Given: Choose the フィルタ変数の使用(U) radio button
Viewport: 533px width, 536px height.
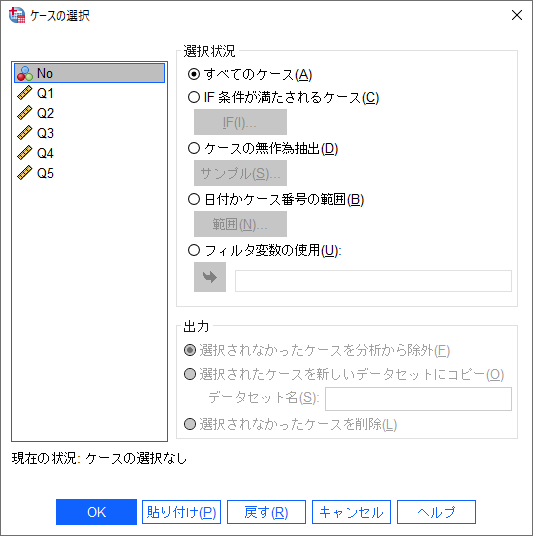Looking at the screenshot, I should pos(194,250).
